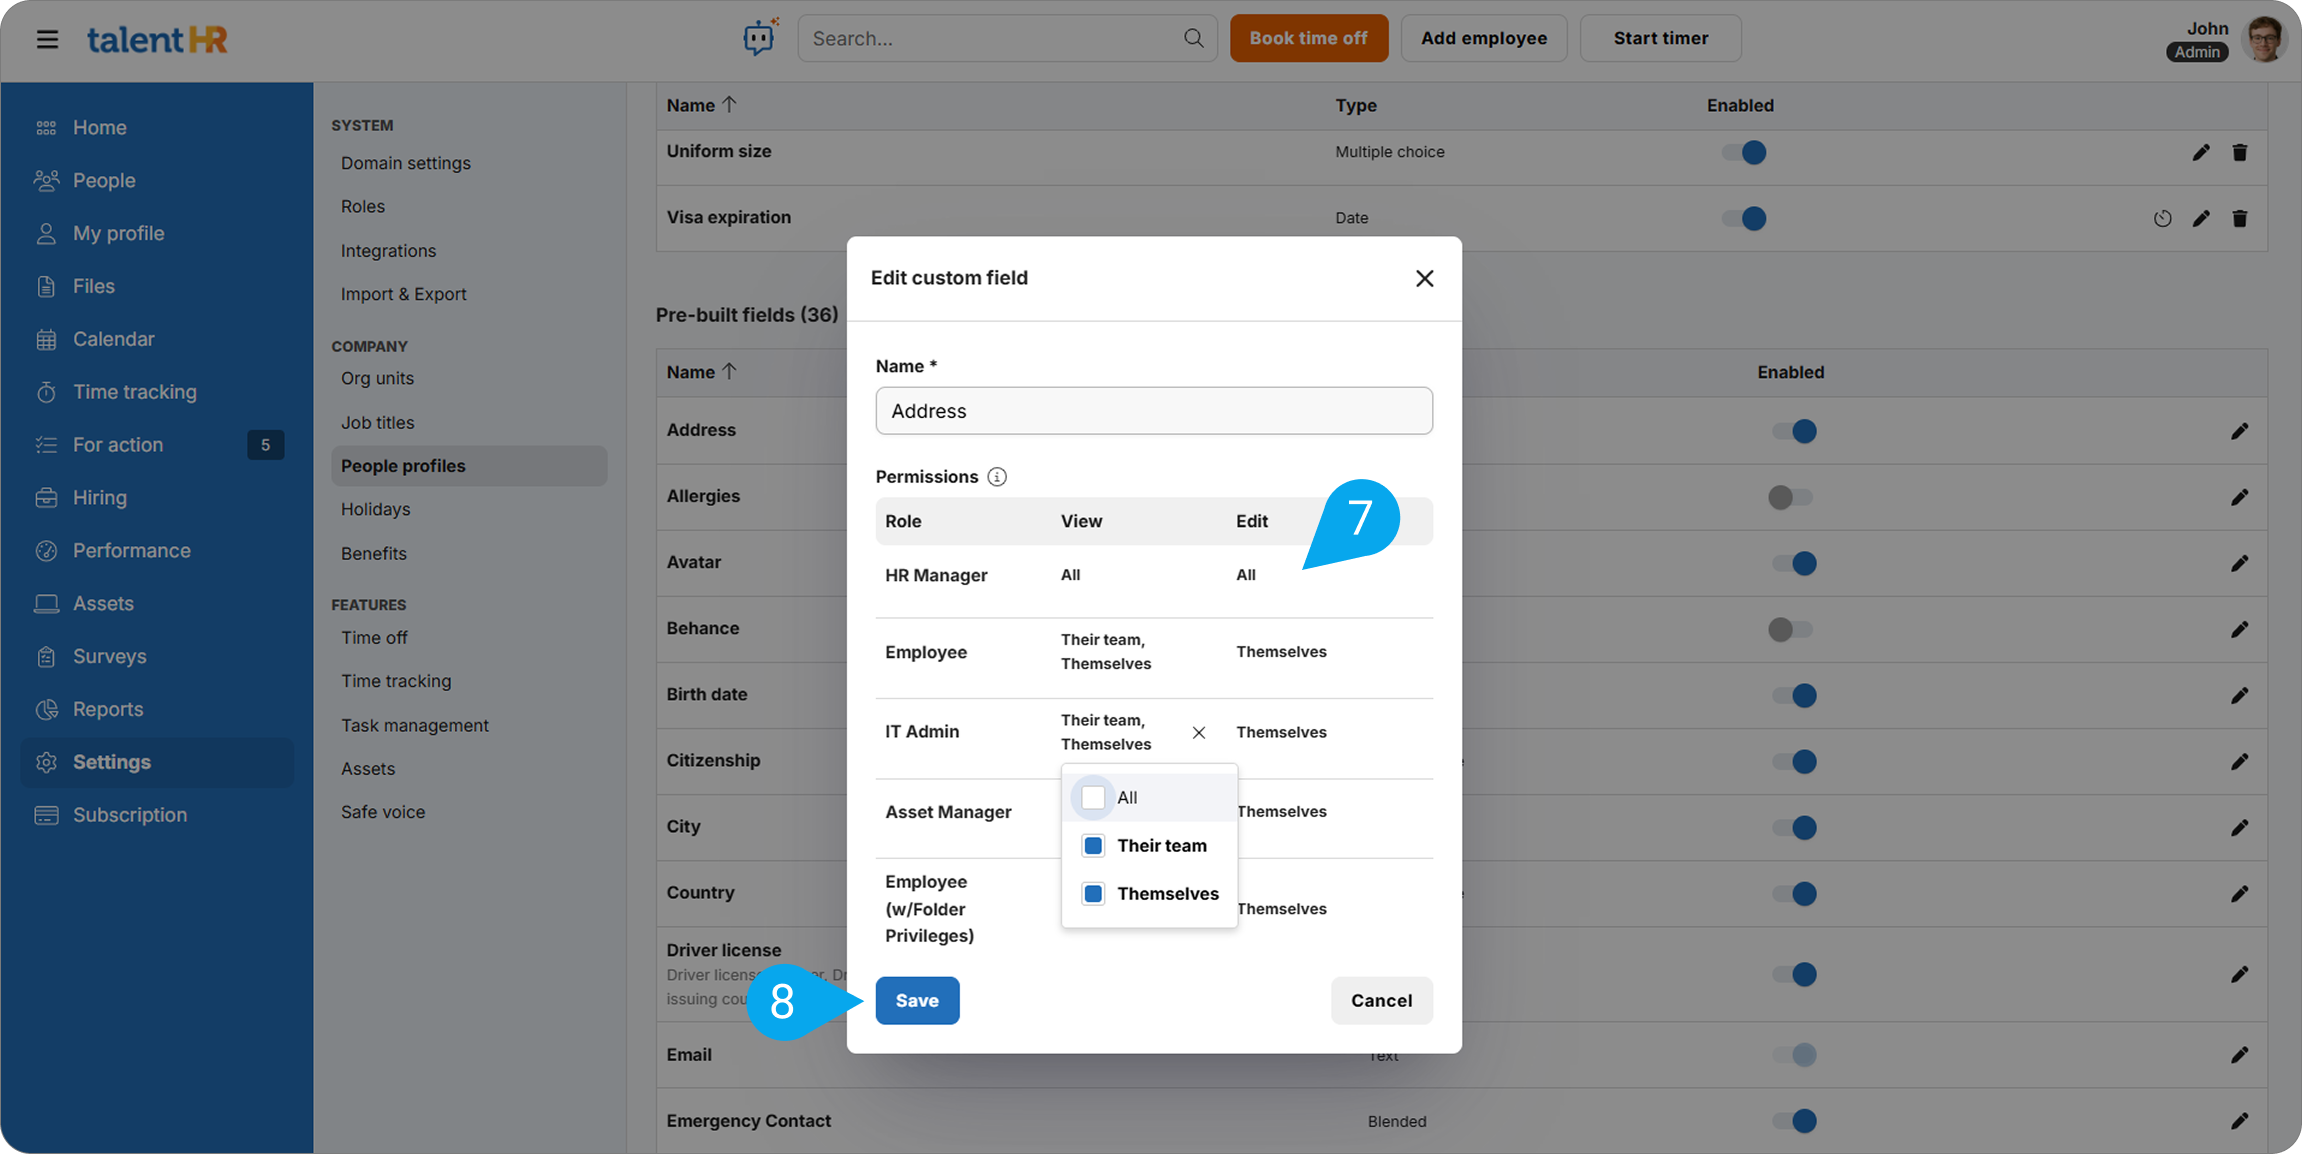Open IT Admin edit permission dropdown
Image resolution: width=2302 pixels, height=1154 pixels.
pos(1281,732)
